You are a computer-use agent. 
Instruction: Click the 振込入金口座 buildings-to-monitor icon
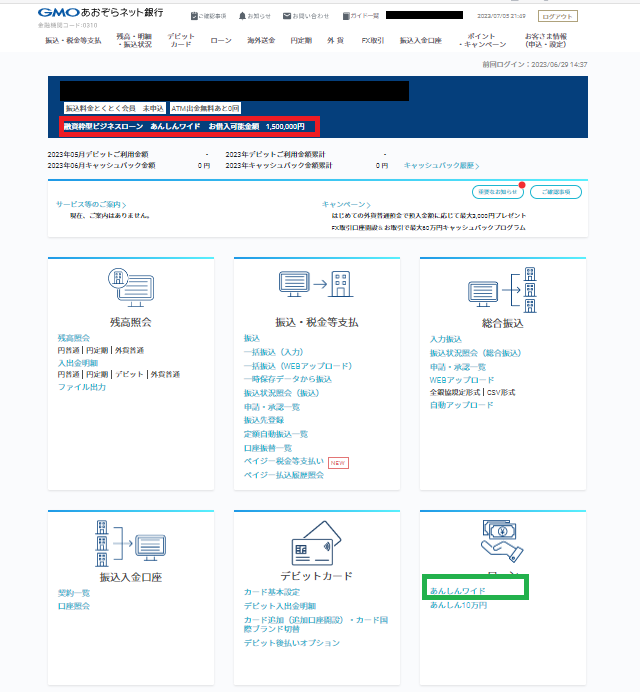[x=131, y=543]
